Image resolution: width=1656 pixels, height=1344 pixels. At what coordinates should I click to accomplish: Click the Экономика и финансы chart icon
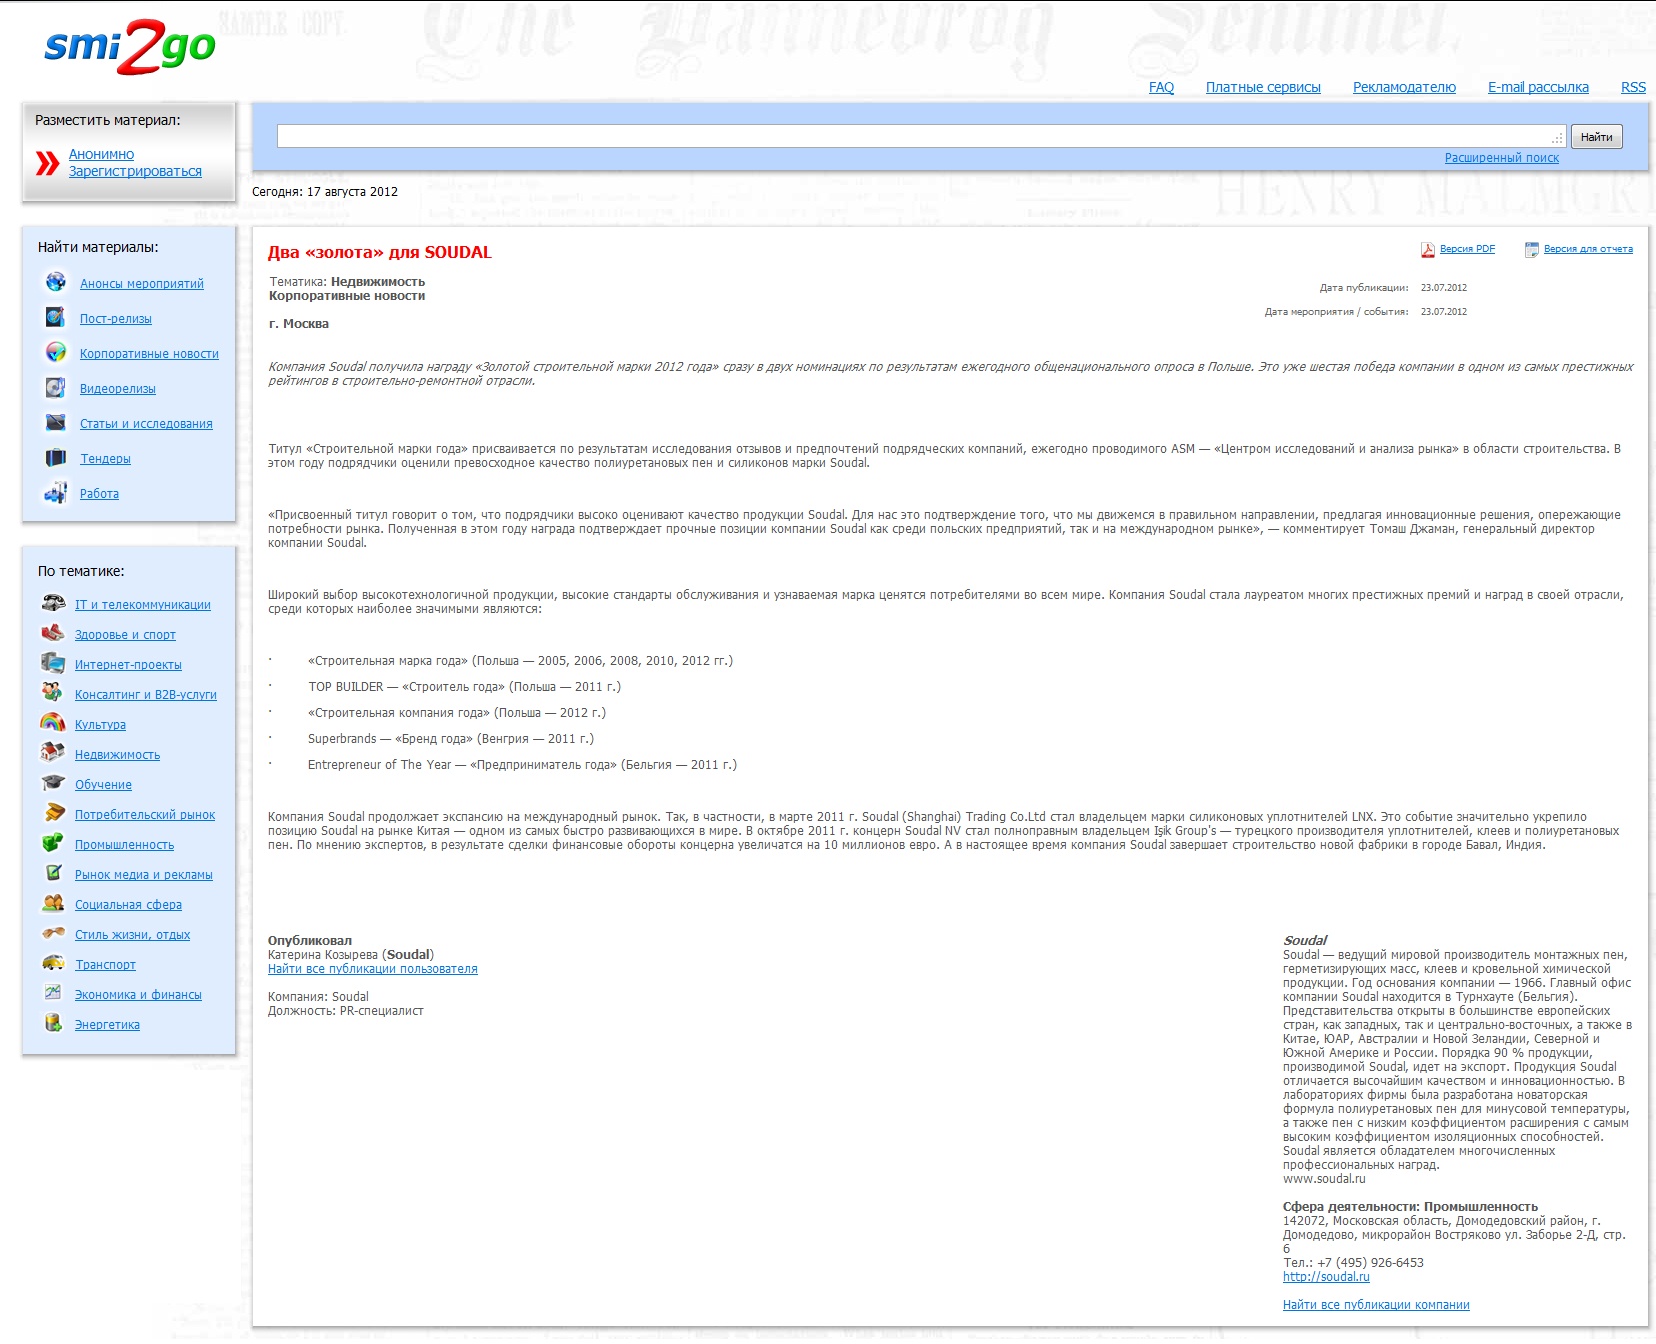point(53,993)
